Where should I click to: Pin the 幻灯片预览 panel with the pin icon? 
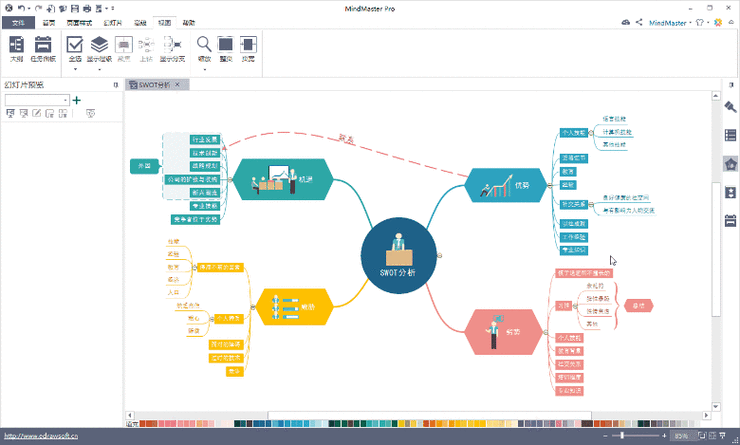116,85
